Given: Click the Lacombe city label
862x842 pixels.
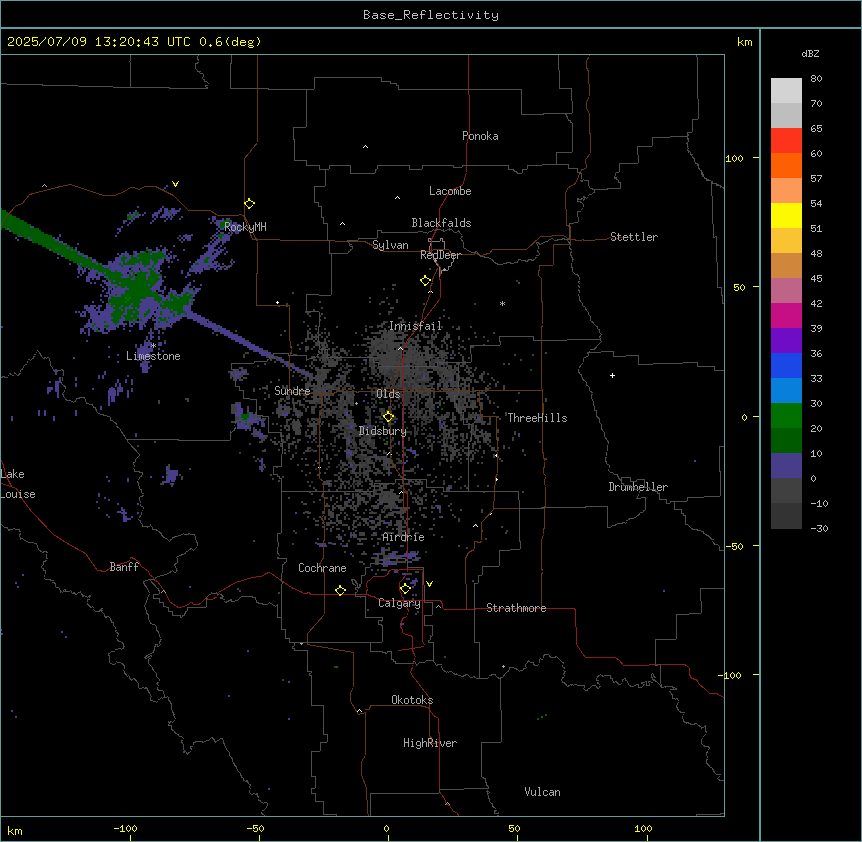Looking at the screenshot, I should (x=450, y=191).
